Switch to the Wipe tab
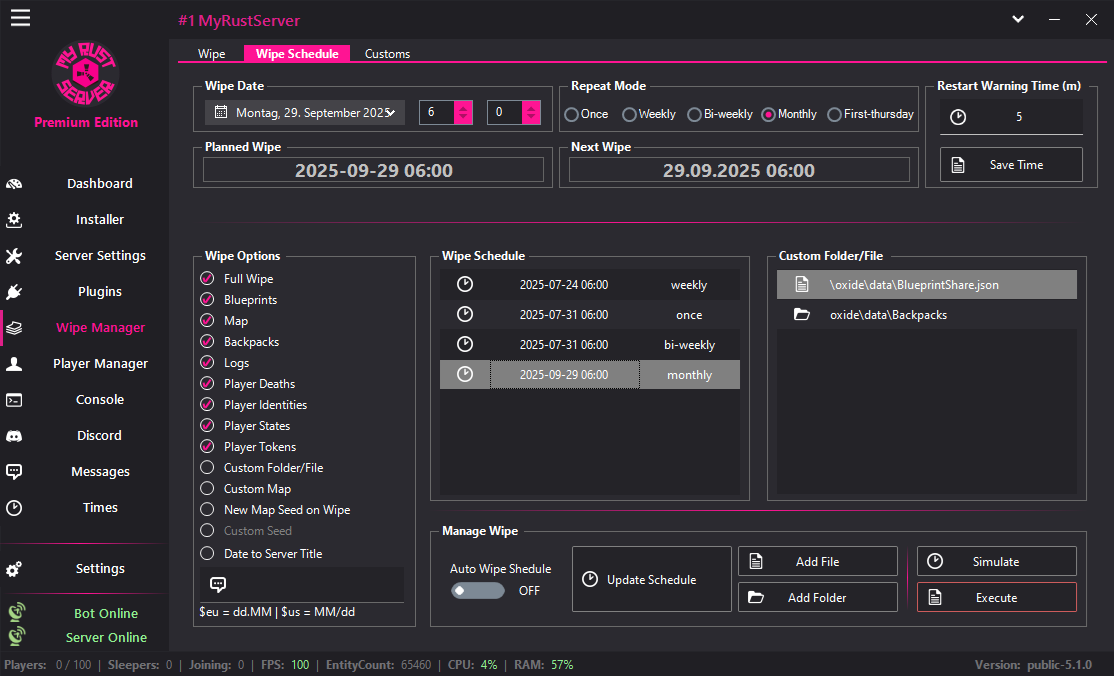1114x676 pixels. 211,53
